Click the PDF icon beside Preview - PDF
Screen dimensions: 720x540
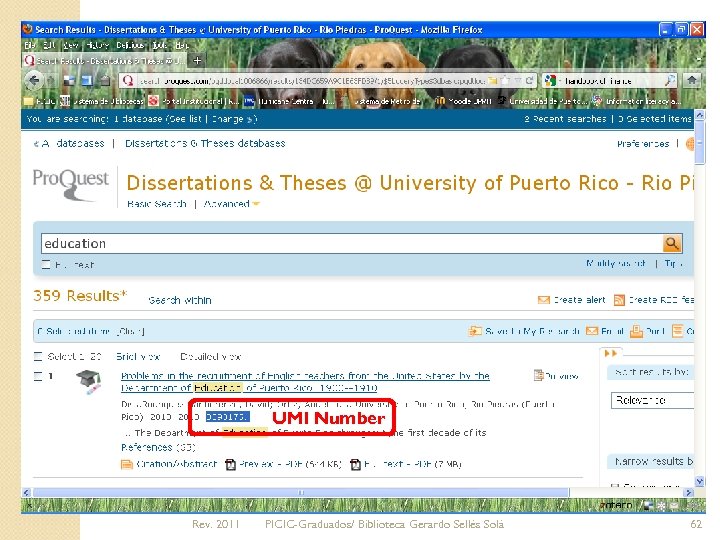pyautogui.click(x=231, y=464)
